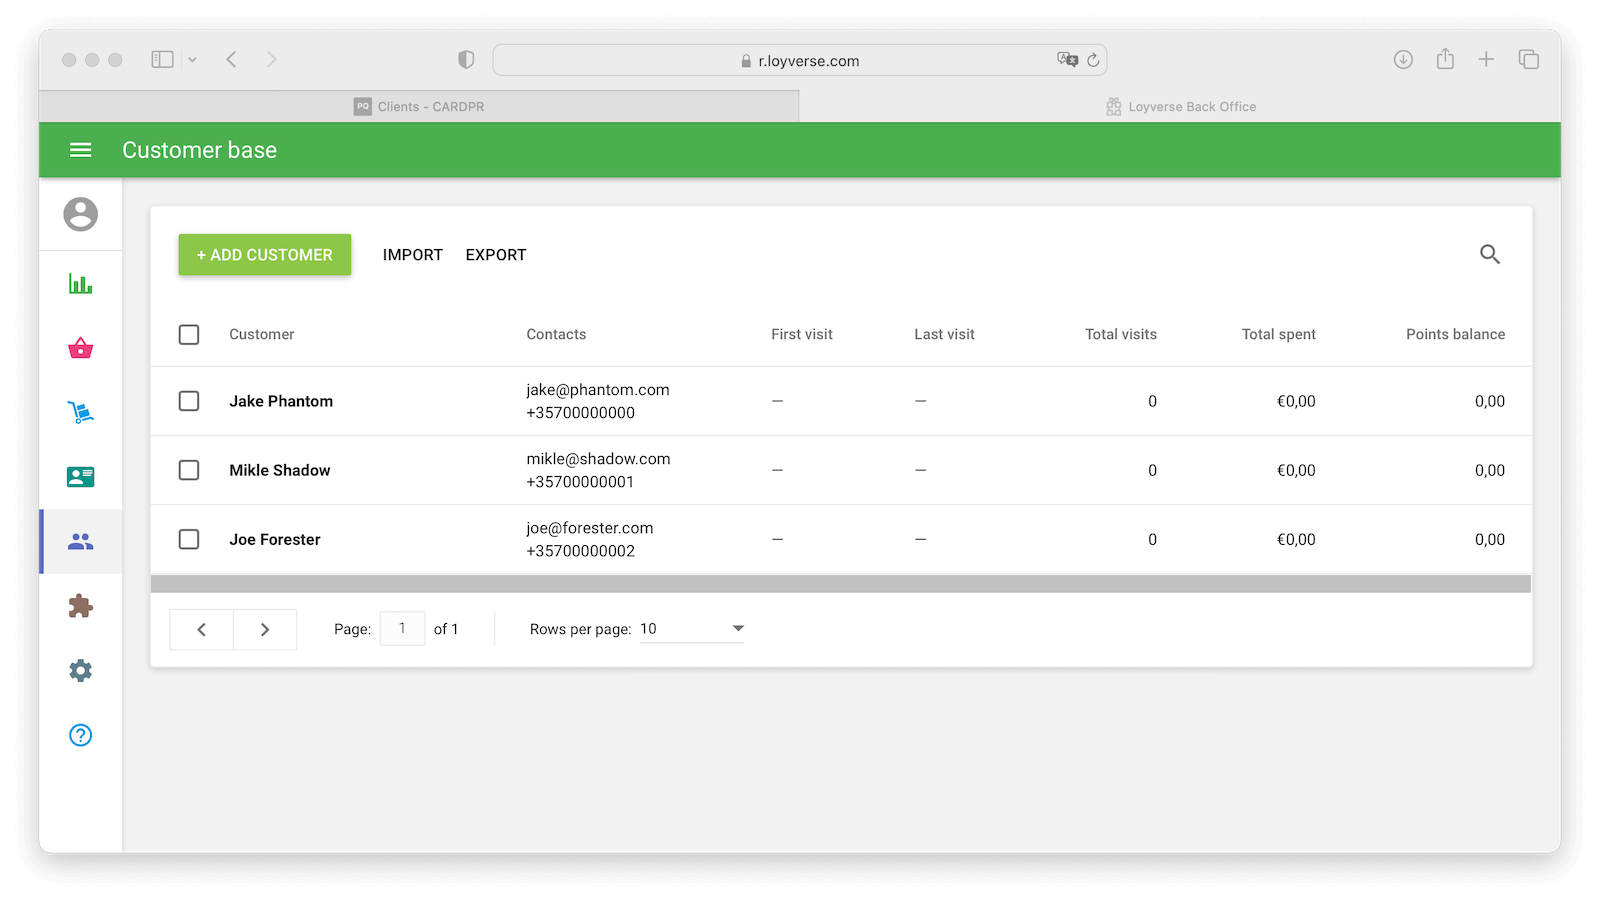This screenshot has height=900, width=1600.
Task: Toggle the select-all checkbox in the header
Action: (x=189, y=334)
